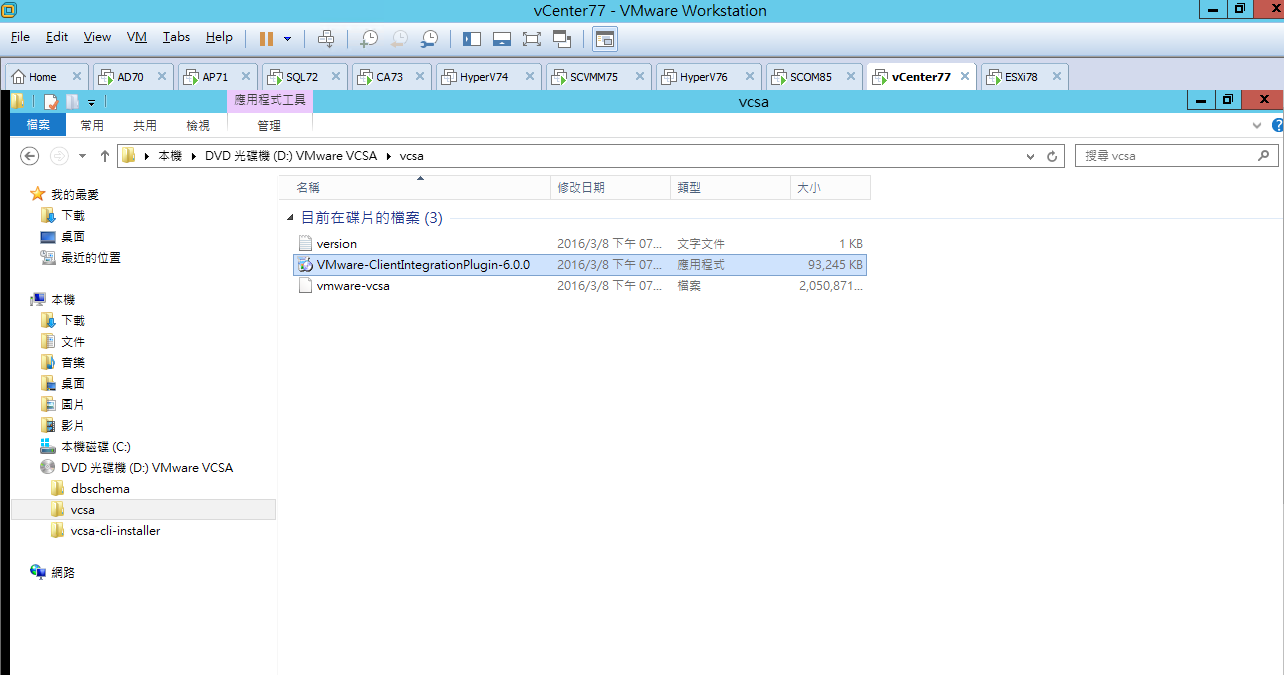Go up one folder level arrow
Viewport: 1284px width, 675px height.
(x=104, y=156)
